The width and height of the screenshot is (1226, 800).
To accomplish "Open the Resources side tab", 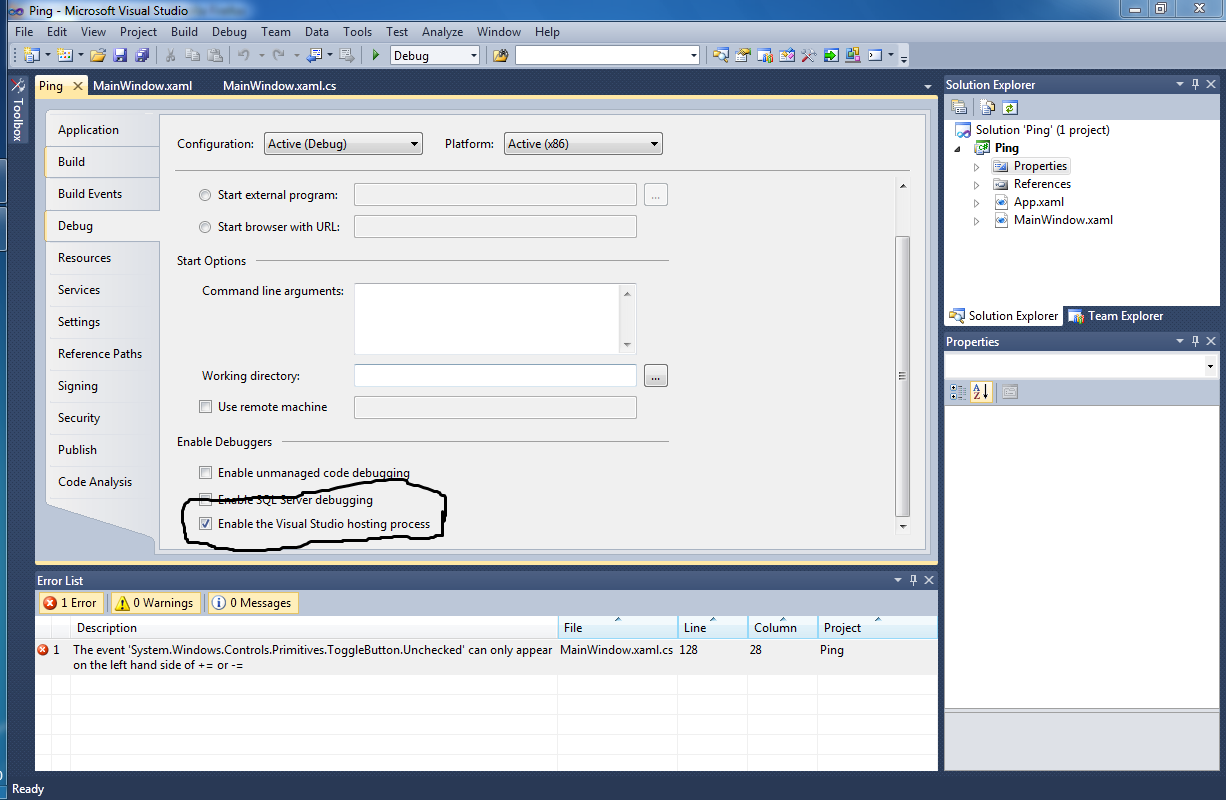I will [102, 258].
